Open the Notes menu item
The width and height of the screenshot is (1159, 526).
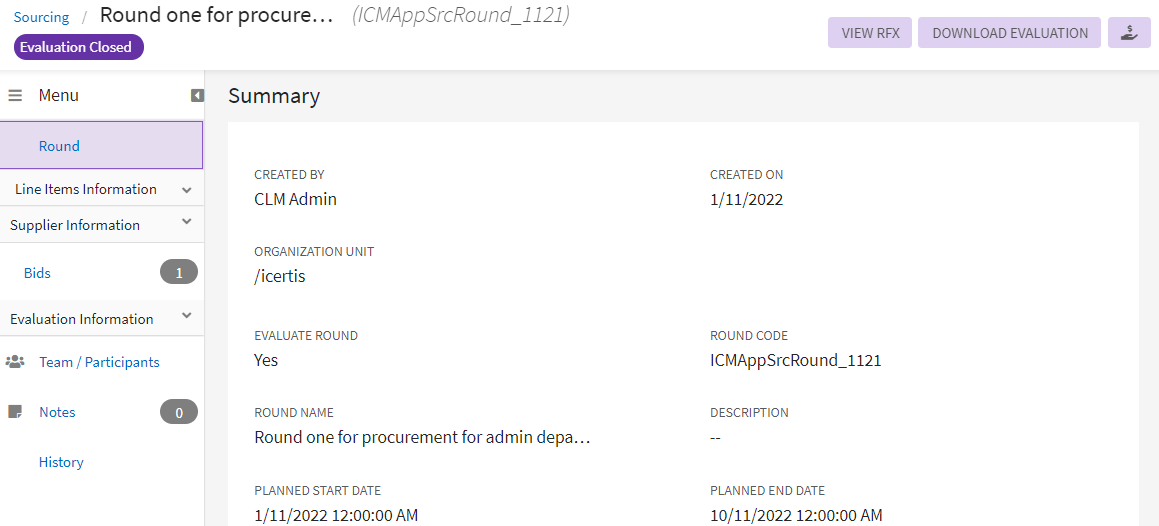[x=57, y=412]
